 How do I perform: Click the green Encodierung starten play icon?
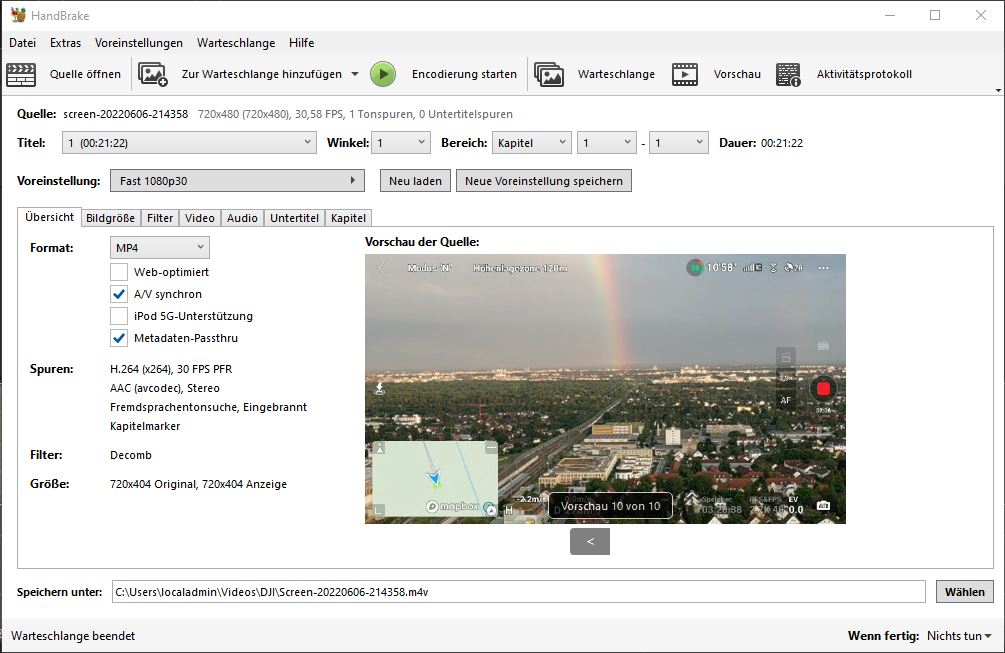[383, 74]
